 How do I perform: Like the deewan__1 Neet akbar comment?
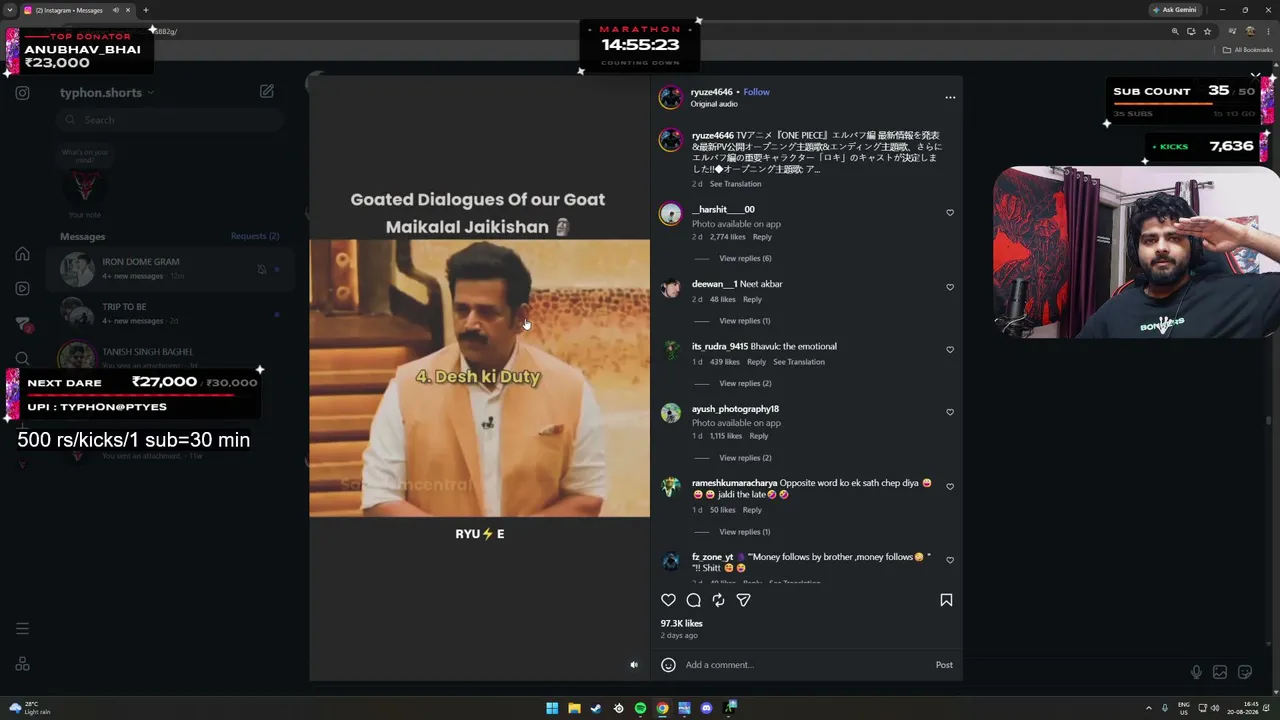tap(950, 287)
